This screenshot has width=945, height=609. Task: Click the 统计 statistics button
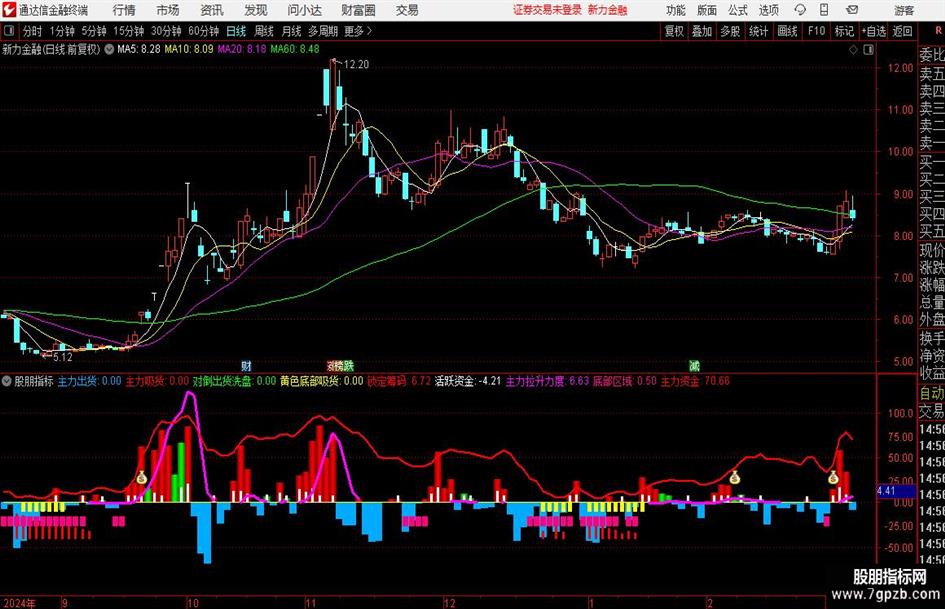click(758, 31)
